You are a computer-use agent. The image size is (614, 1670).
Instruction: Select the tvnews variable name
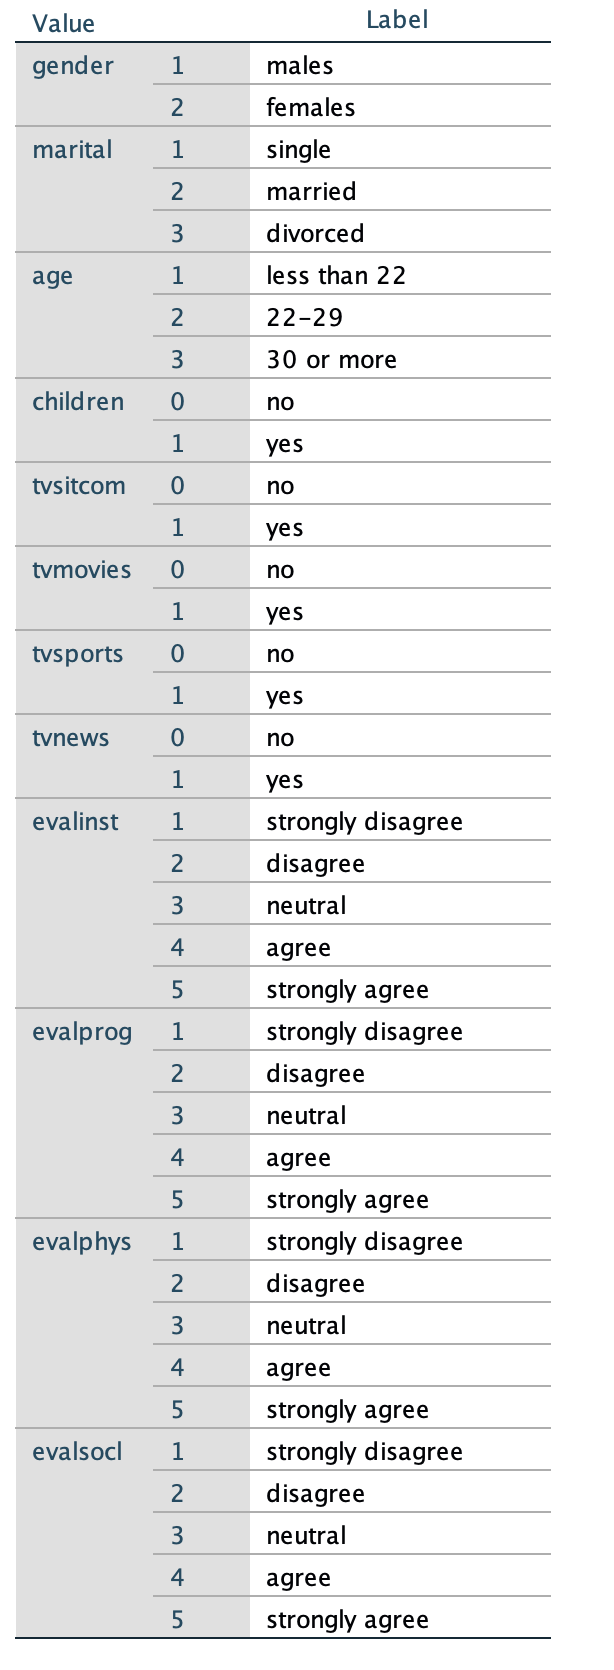tap(71, 738)
